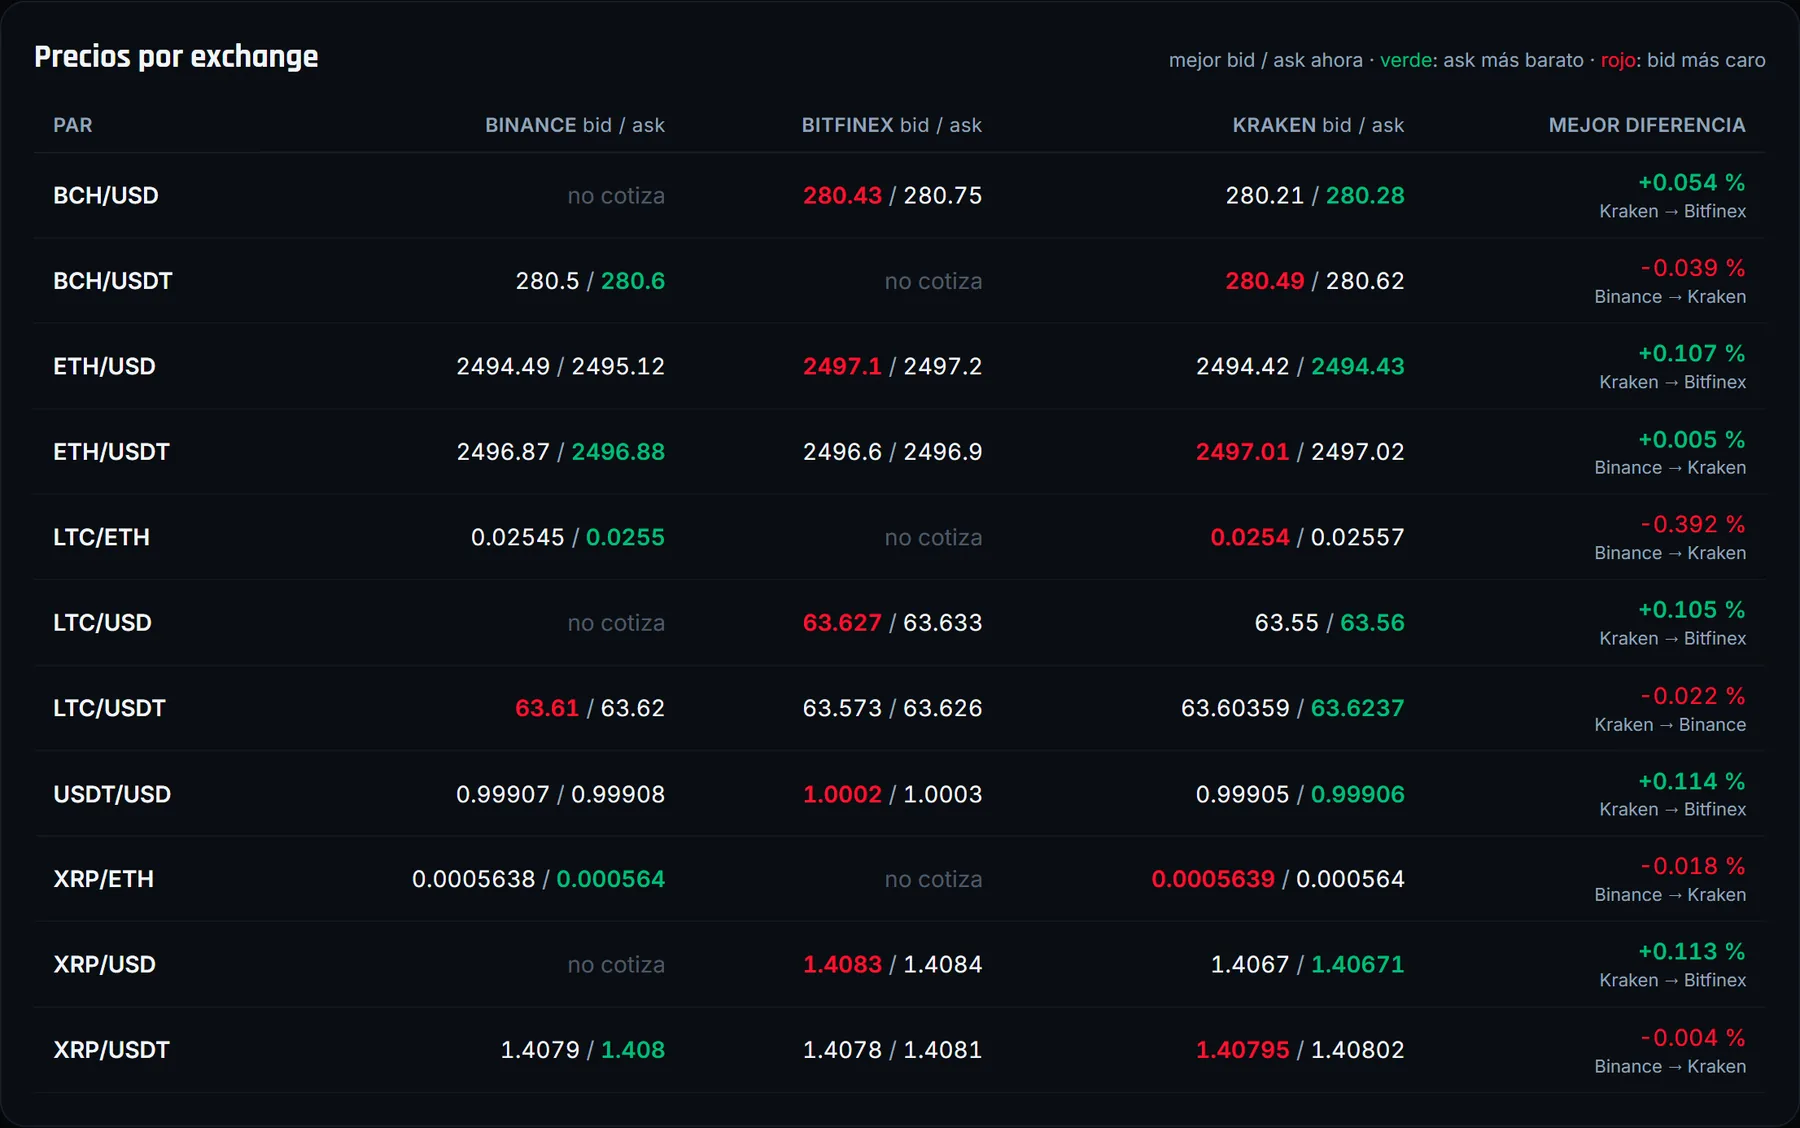1800x1128 pixels.
Task: Click the KRAKEN bid / ask column header
Action: tap(1318, 125)
